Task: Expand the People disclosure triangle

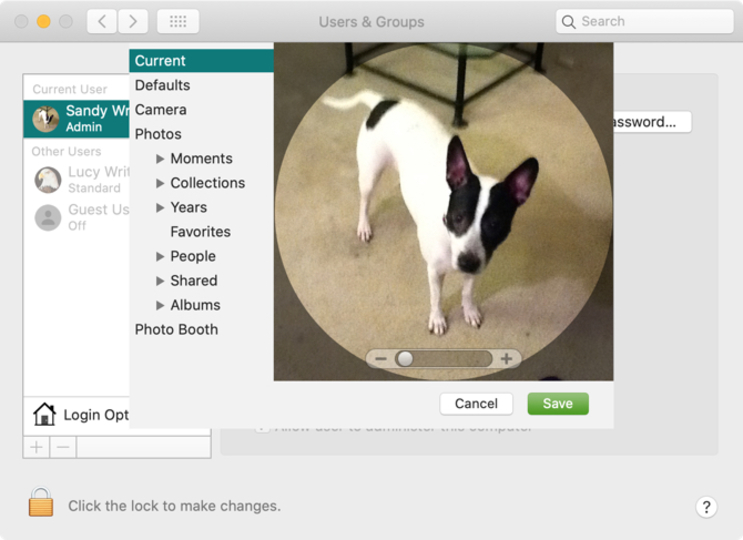Action: click(160, 256)
